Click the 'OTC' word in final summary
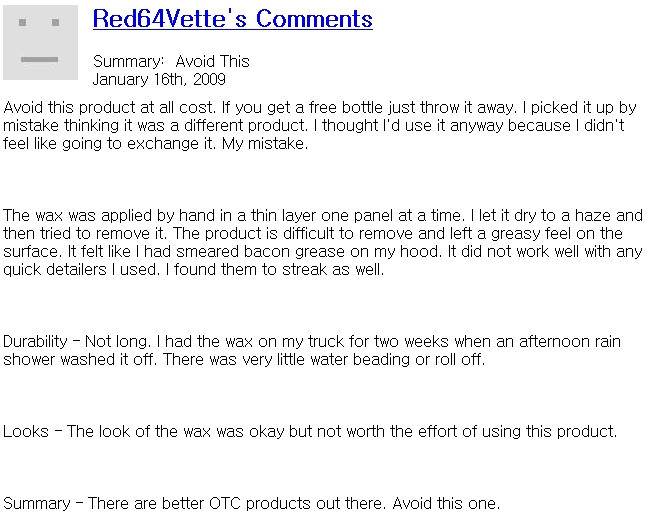The height and width of the screenshot is (519, 654). [x=225, y=503]
